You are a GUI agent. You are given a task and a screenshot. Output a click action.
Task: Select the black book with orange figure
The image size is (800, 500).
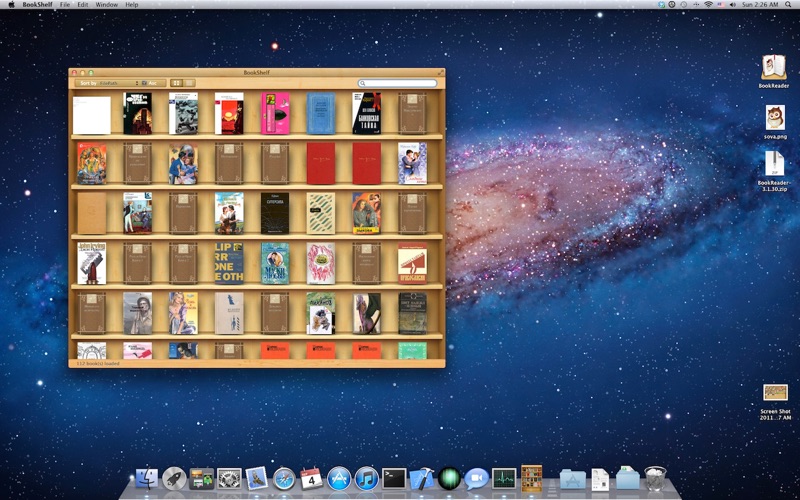(138, 113)
